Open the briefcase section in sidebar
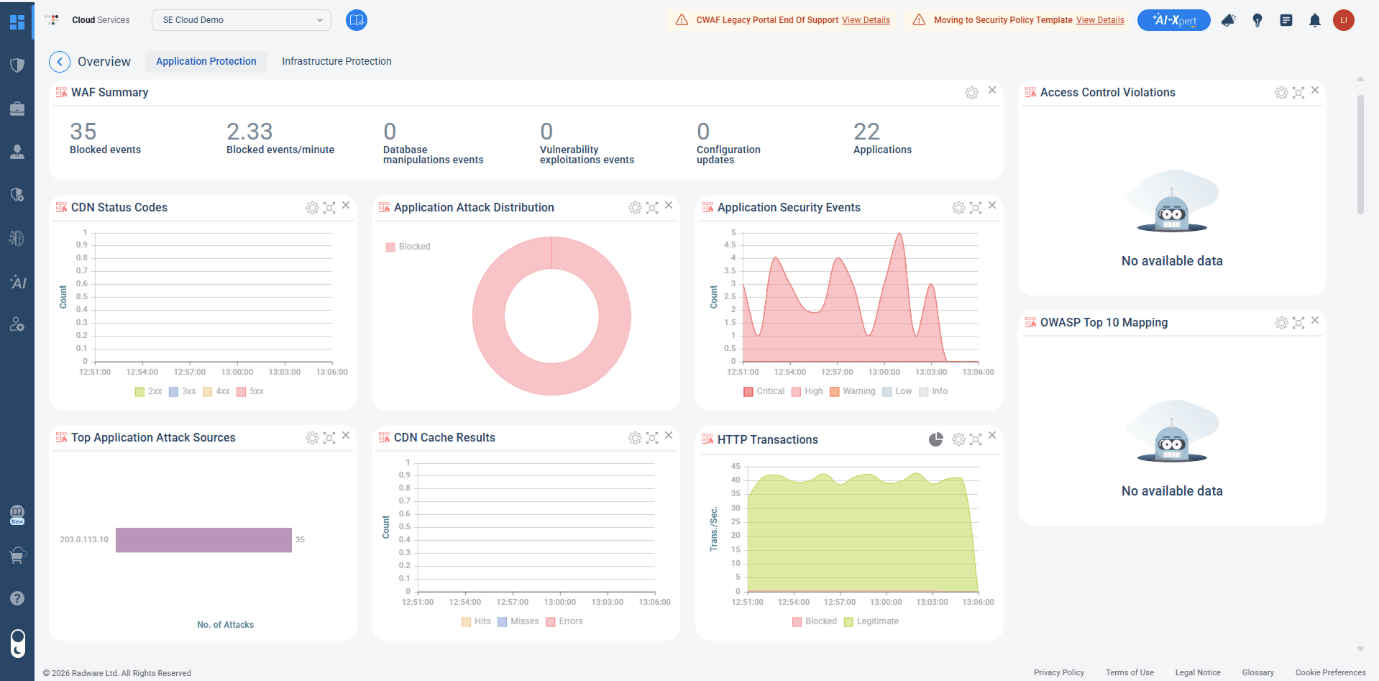1379x681 pixels. pyautogui.click(x=17, y=108)
